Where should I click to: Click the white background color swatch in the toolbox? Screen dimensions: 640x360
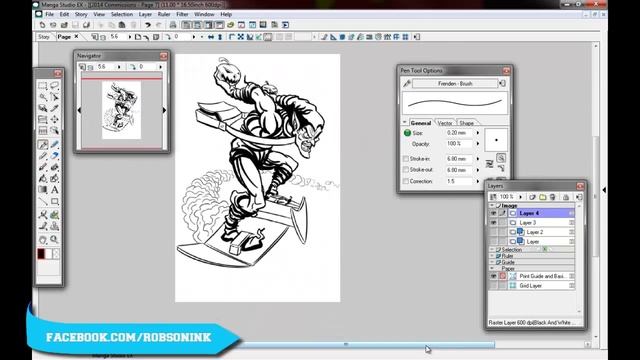tap(49, 253)
